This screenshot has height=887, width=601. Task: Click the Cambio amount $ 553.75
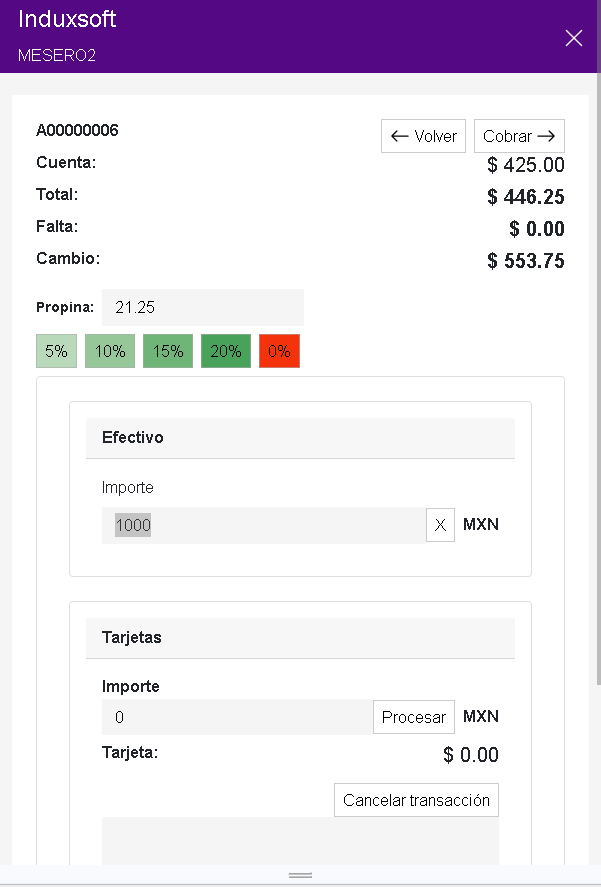pyautogui.click(x=526, y=261)
